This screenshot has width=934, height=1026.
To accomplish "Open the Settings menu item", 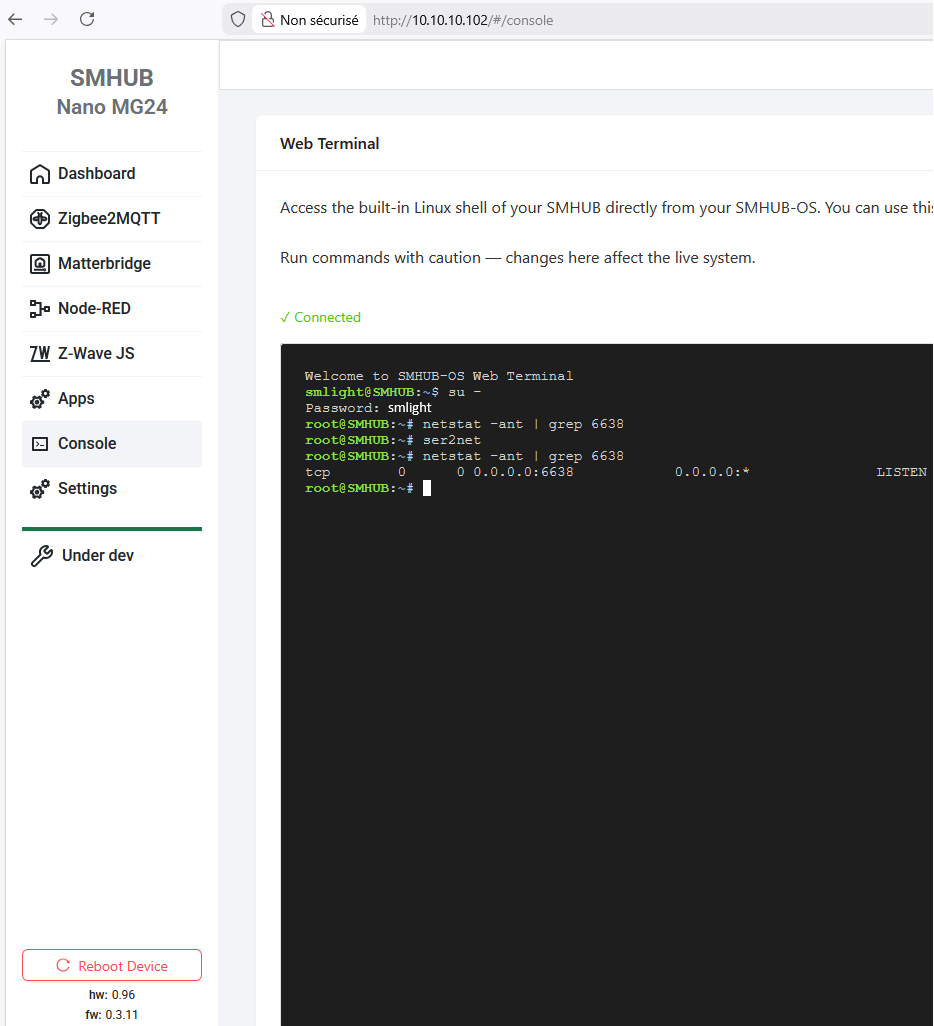I will pyautogui.click(x=112, y=489).
